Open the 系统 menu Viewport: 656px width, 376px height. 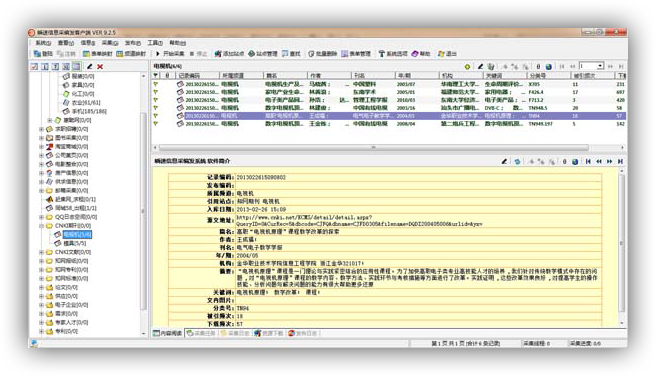pos(43,43)
